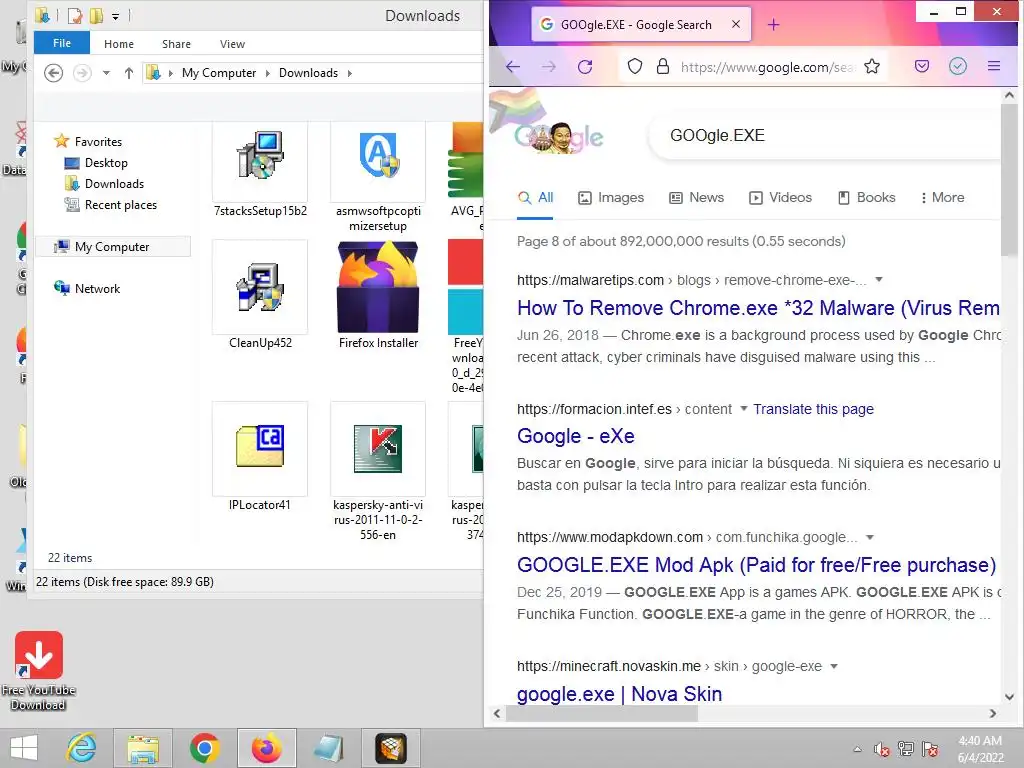
Task: Open Google Chrome from the taskbar
Action: coord(204,748)
